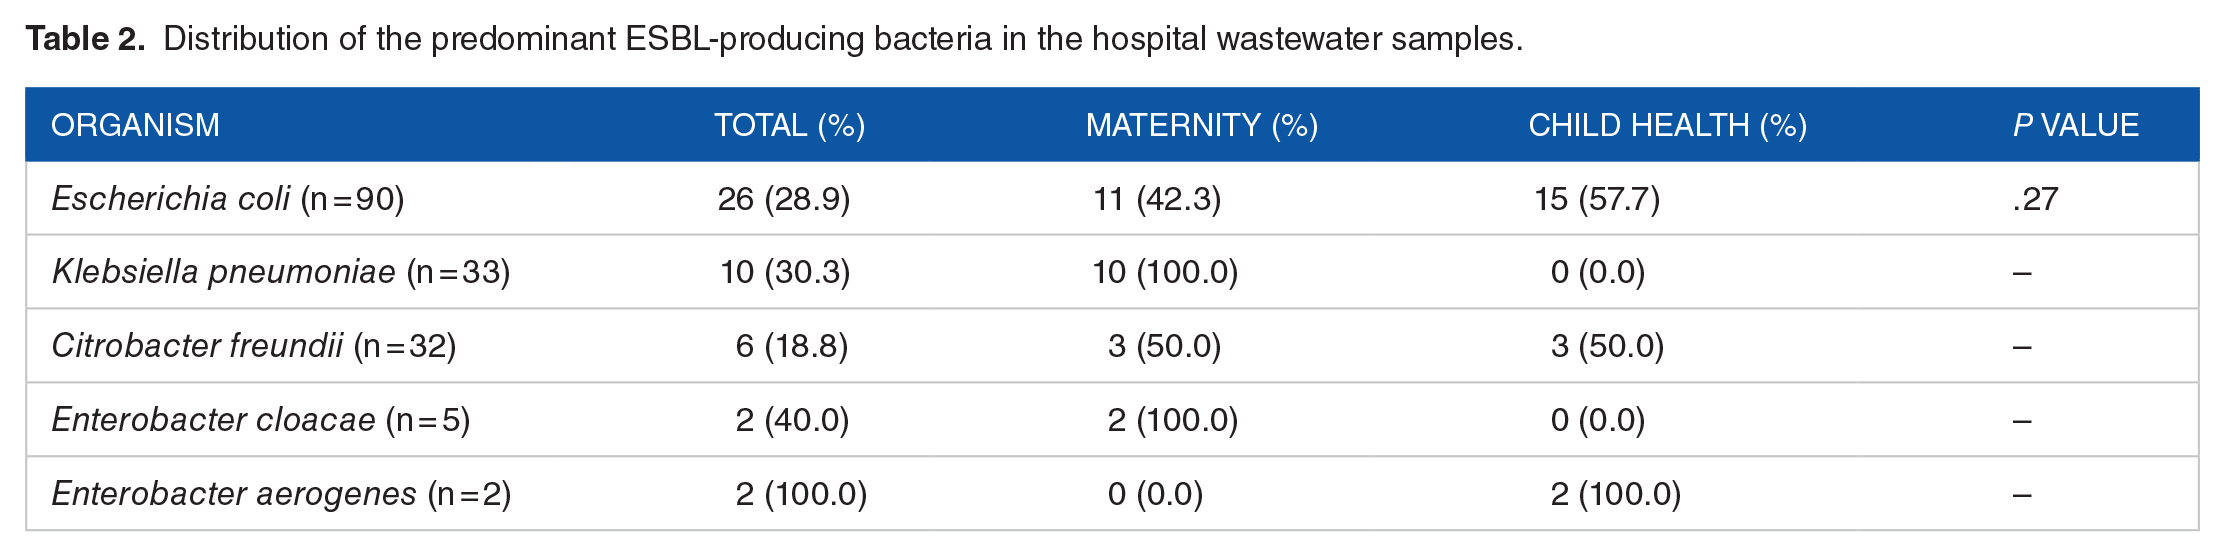The height and width of the screenshot is (557, 2225).
Task: Click the 6 (18.8) total cell
Action: tap(791, 346)
